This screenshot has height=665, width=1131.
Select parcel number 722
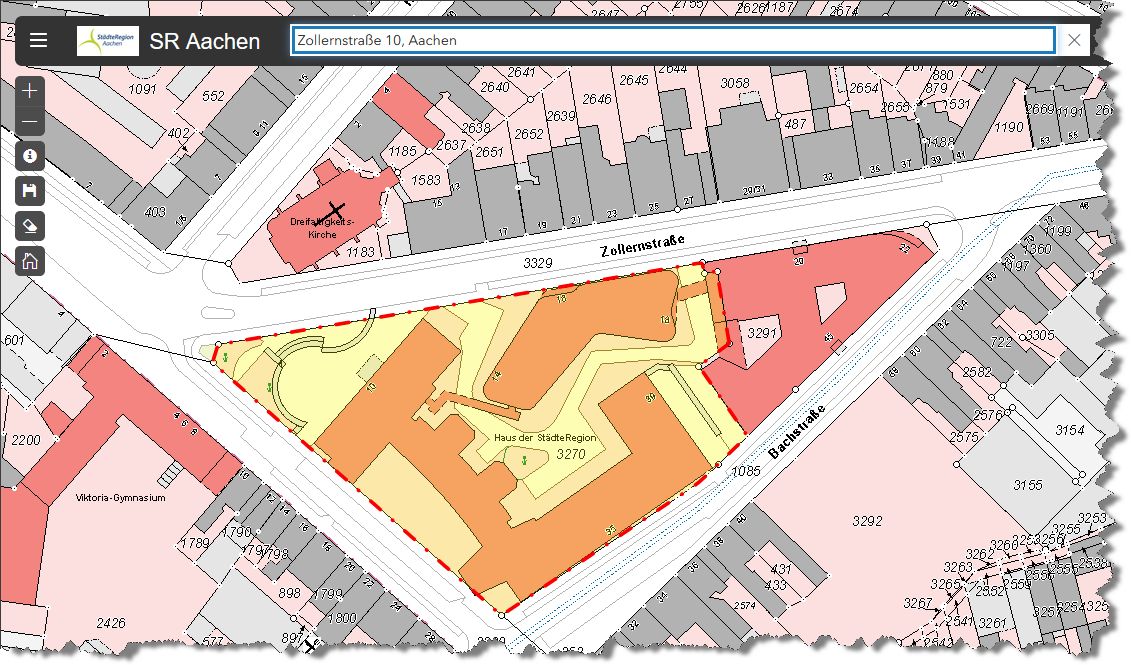[x=1001, y=342]
